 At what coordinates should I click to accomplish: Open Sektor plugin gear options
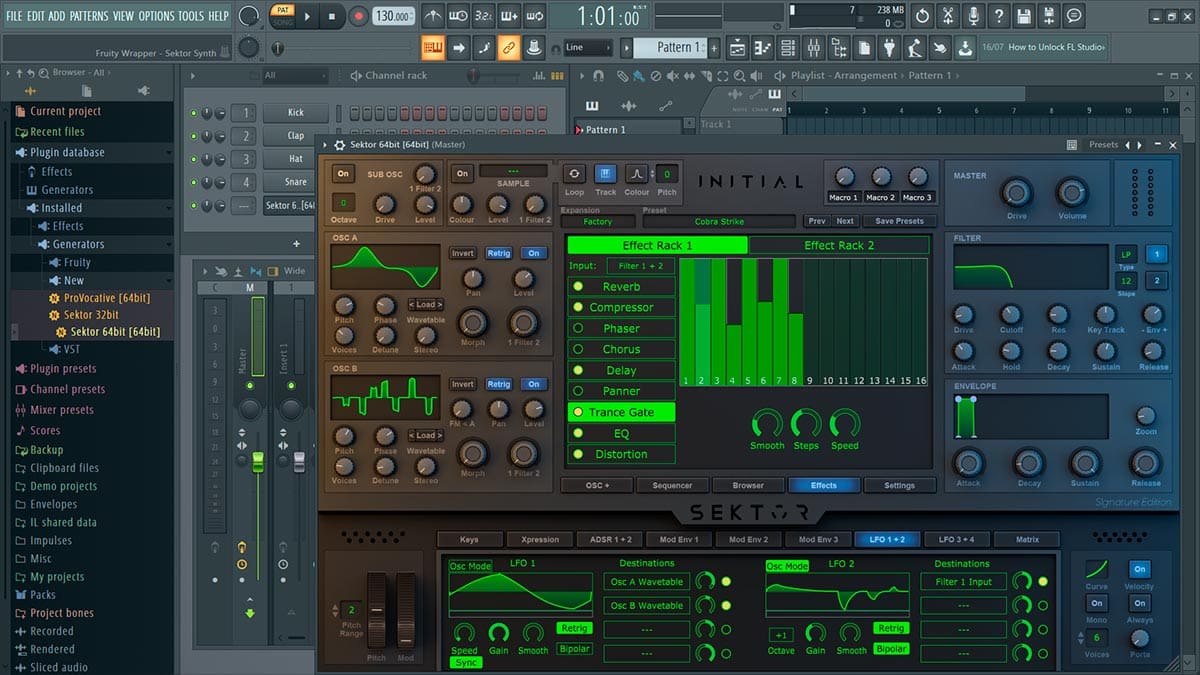[x=340, y=145]
